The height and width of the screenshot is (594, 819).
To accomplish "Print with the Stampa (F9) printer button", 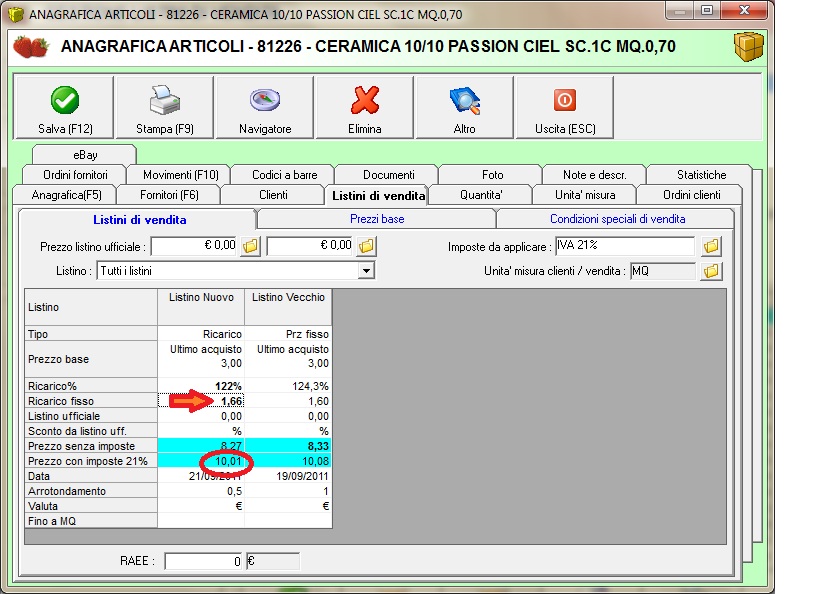I will click(165, 108).
